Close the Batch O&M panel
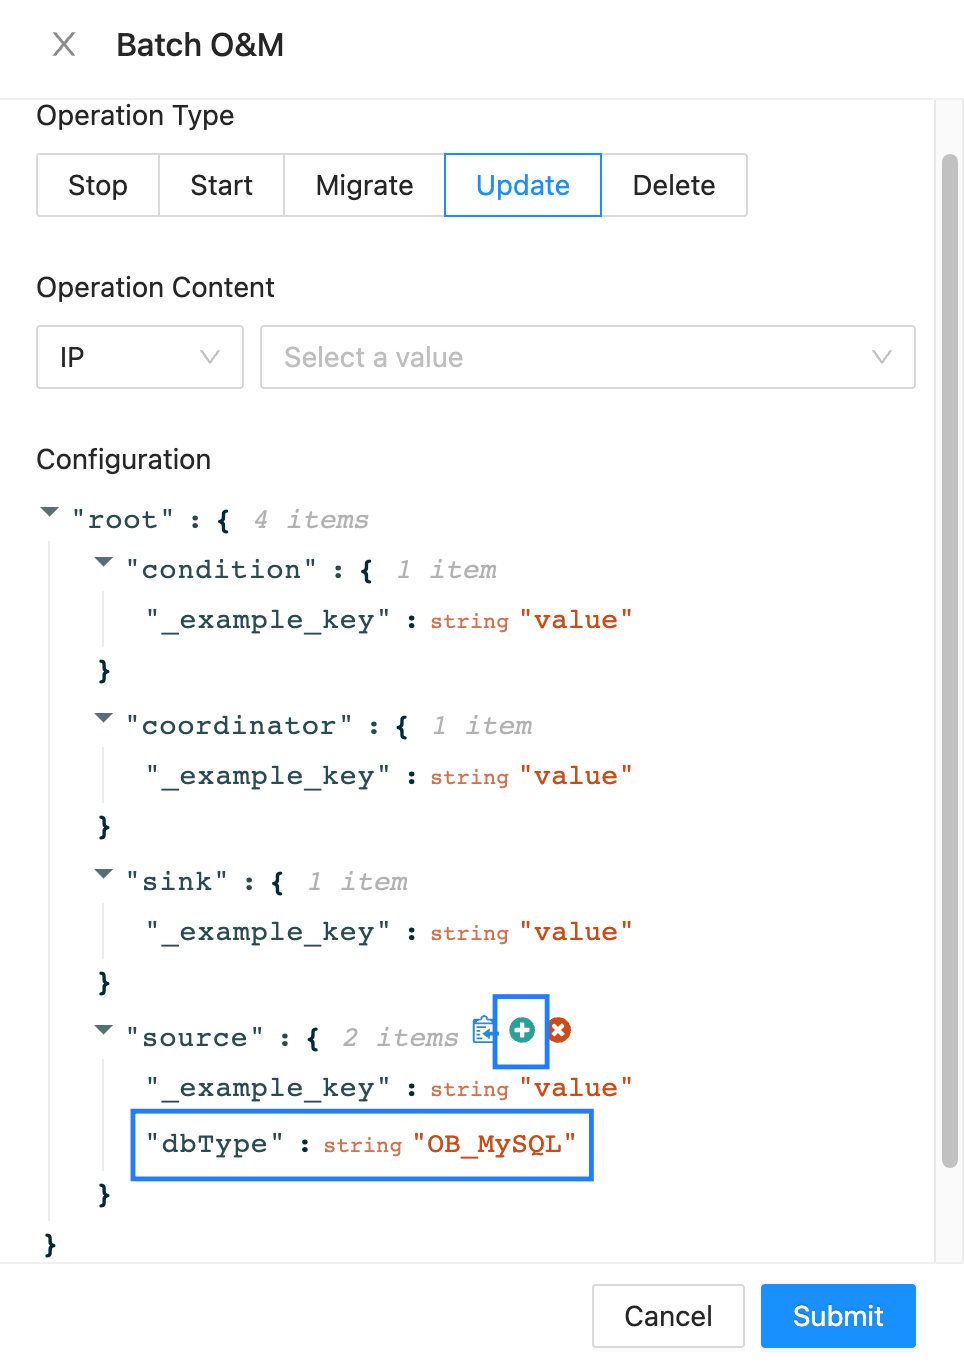 click(64, 45)
